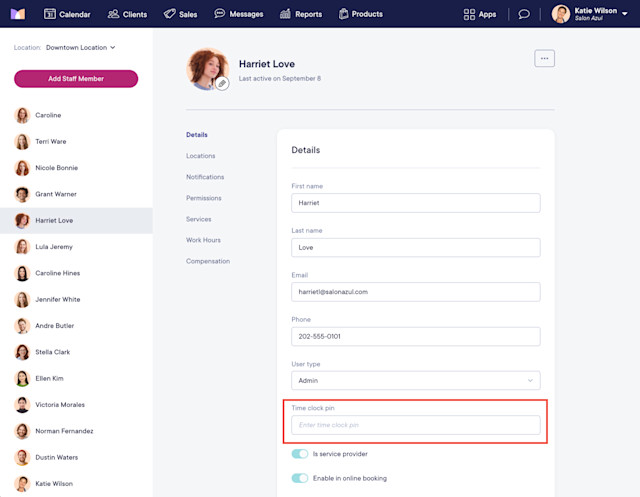This screenshot has height=497, width=640.
Task: Select Grant Warner in the staff list
Action: (76, 194)
